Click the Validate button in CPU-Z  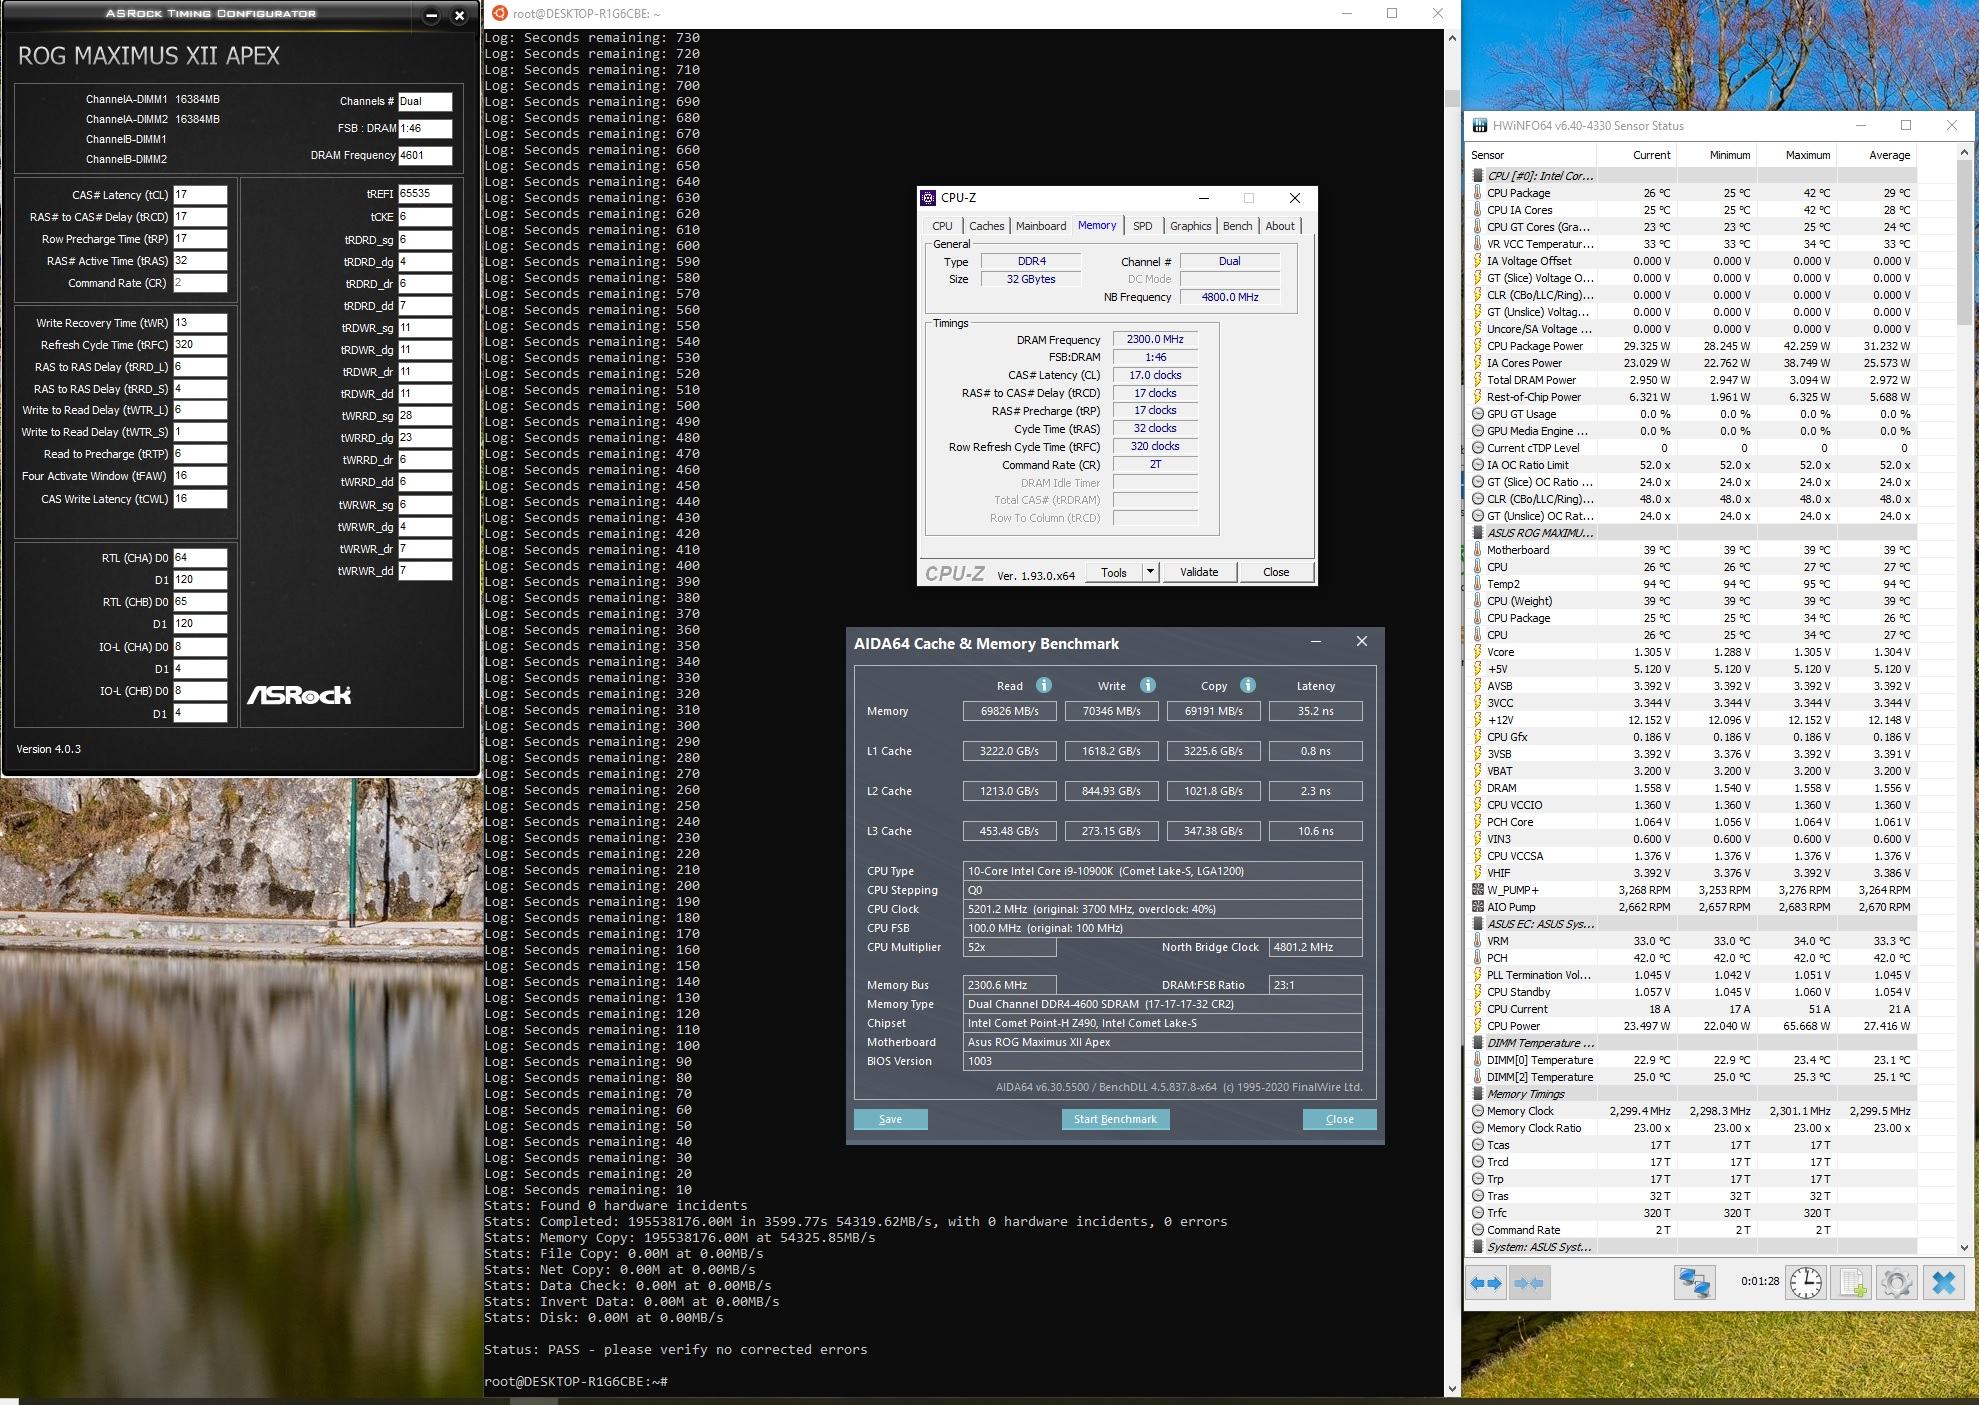tap(1198, 572)
